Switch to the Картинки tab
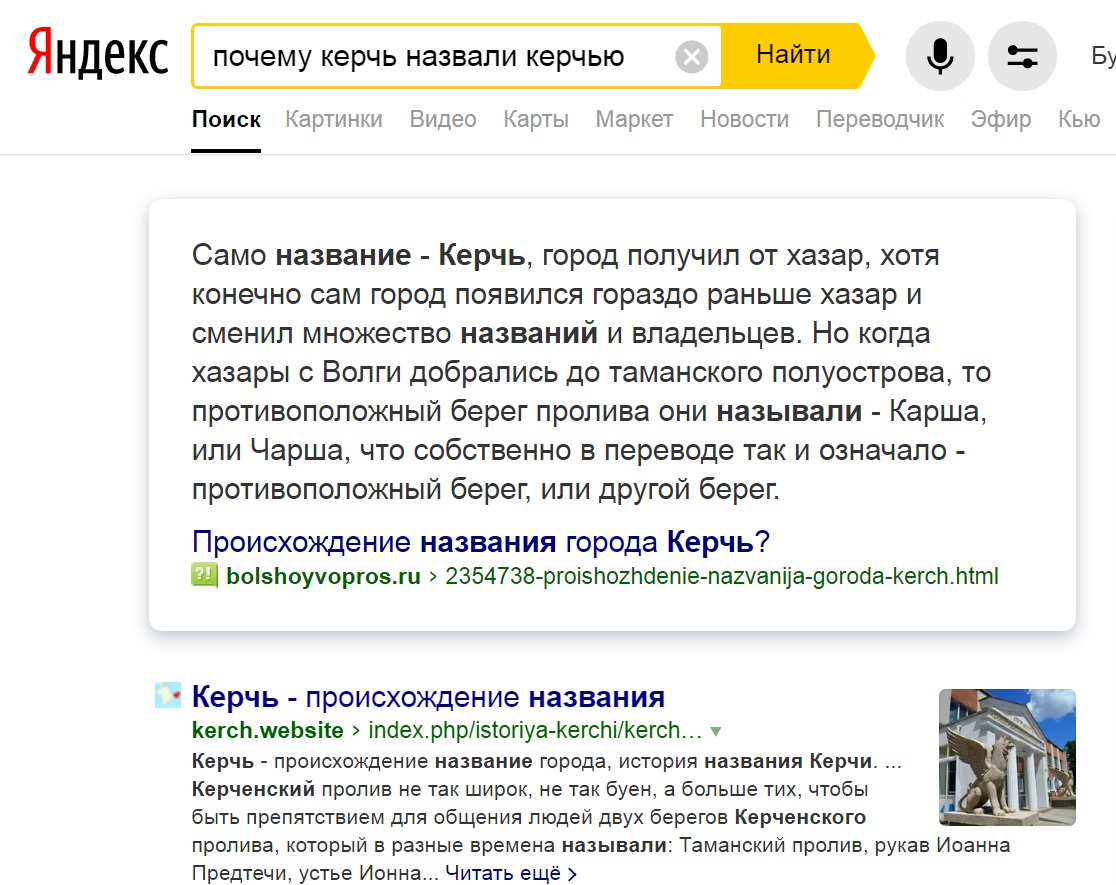 tap(334, 119)
